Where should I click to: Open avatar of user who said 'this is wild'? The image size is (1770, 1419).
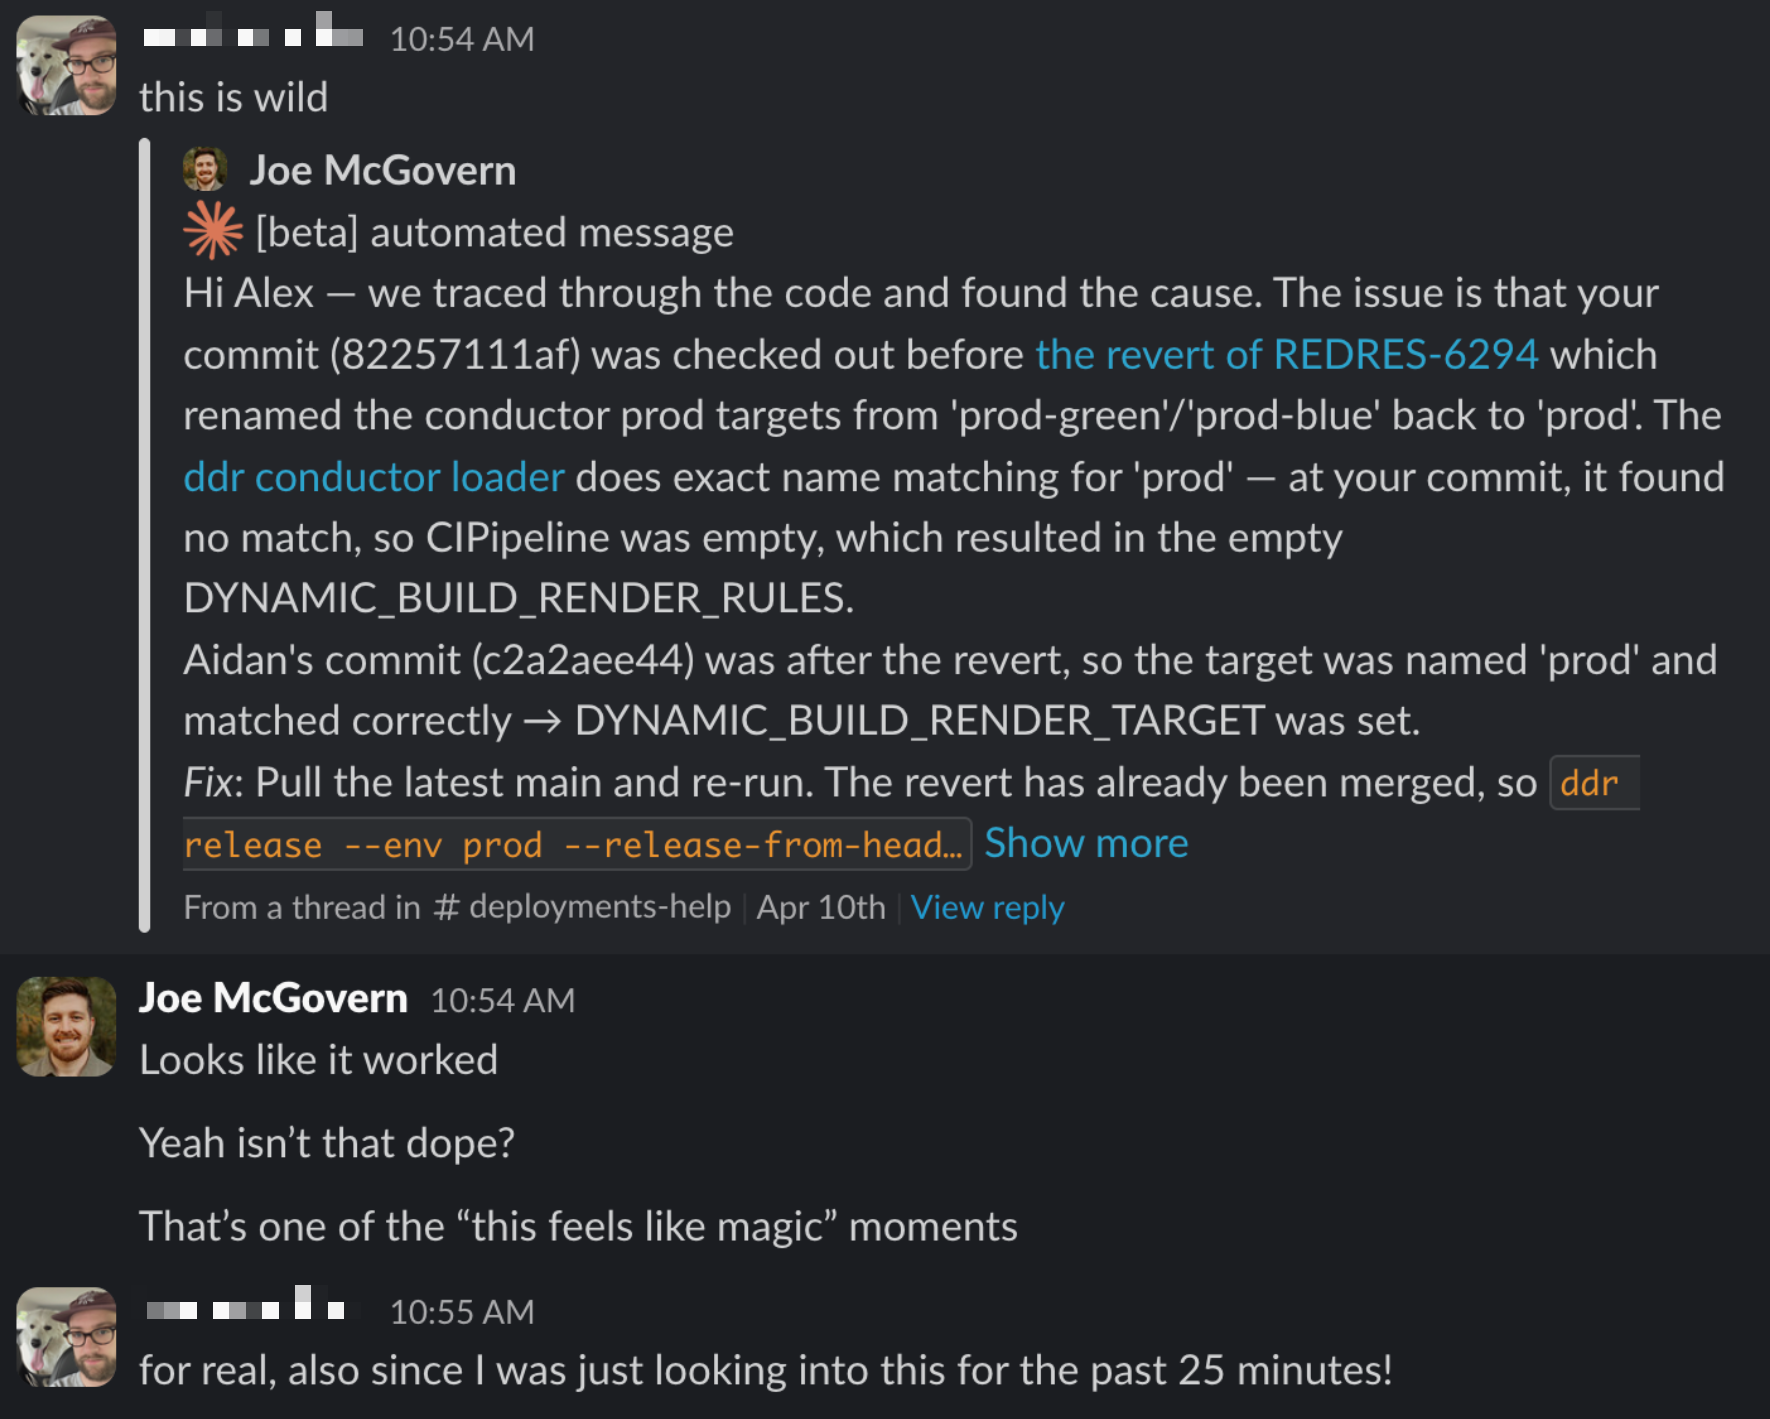(67, 65)
